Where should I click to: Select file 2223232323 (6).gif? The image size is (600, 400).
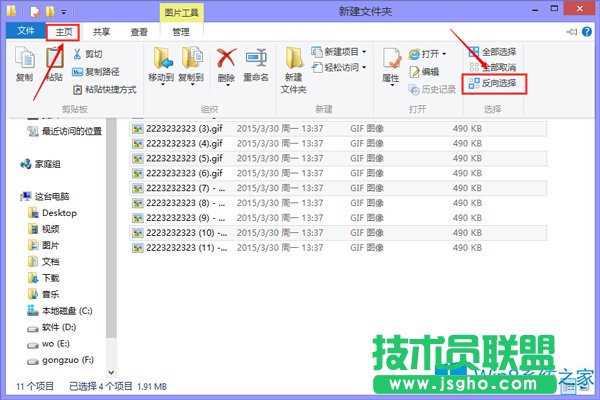(x=338, y=173)
